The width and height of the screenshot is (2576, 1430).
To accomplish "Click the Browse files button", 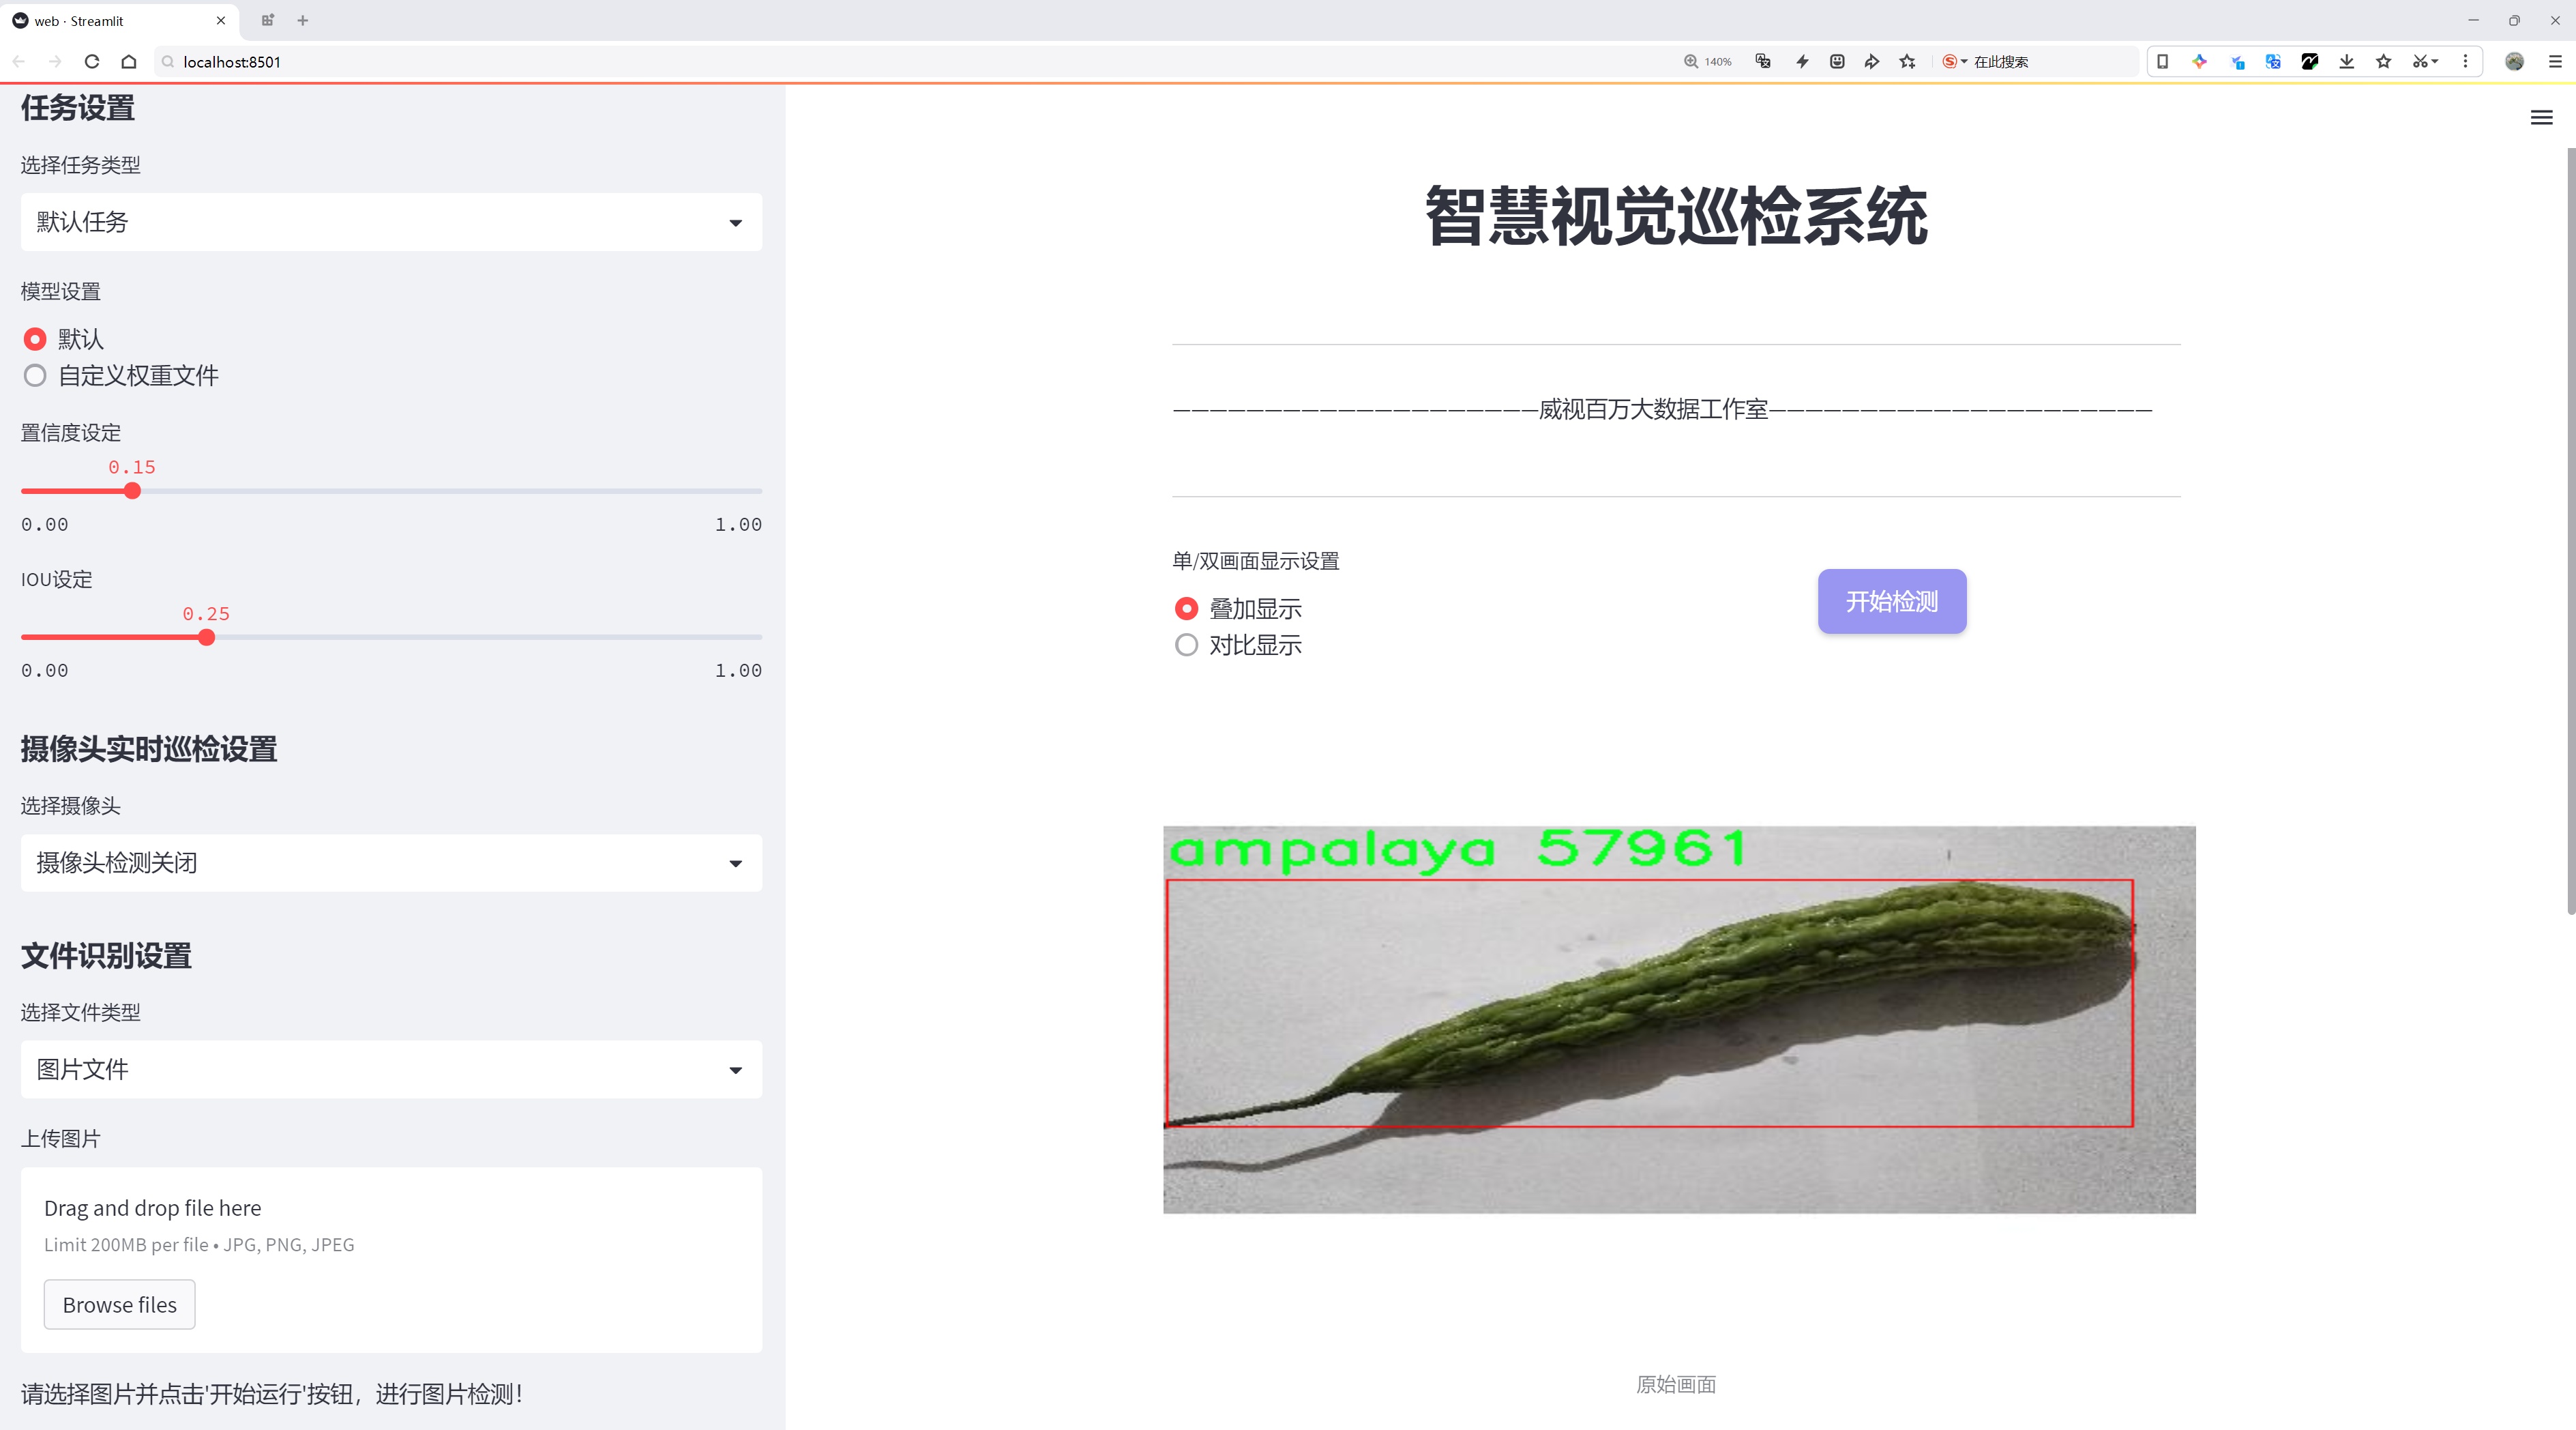I will coord(119,1304).
